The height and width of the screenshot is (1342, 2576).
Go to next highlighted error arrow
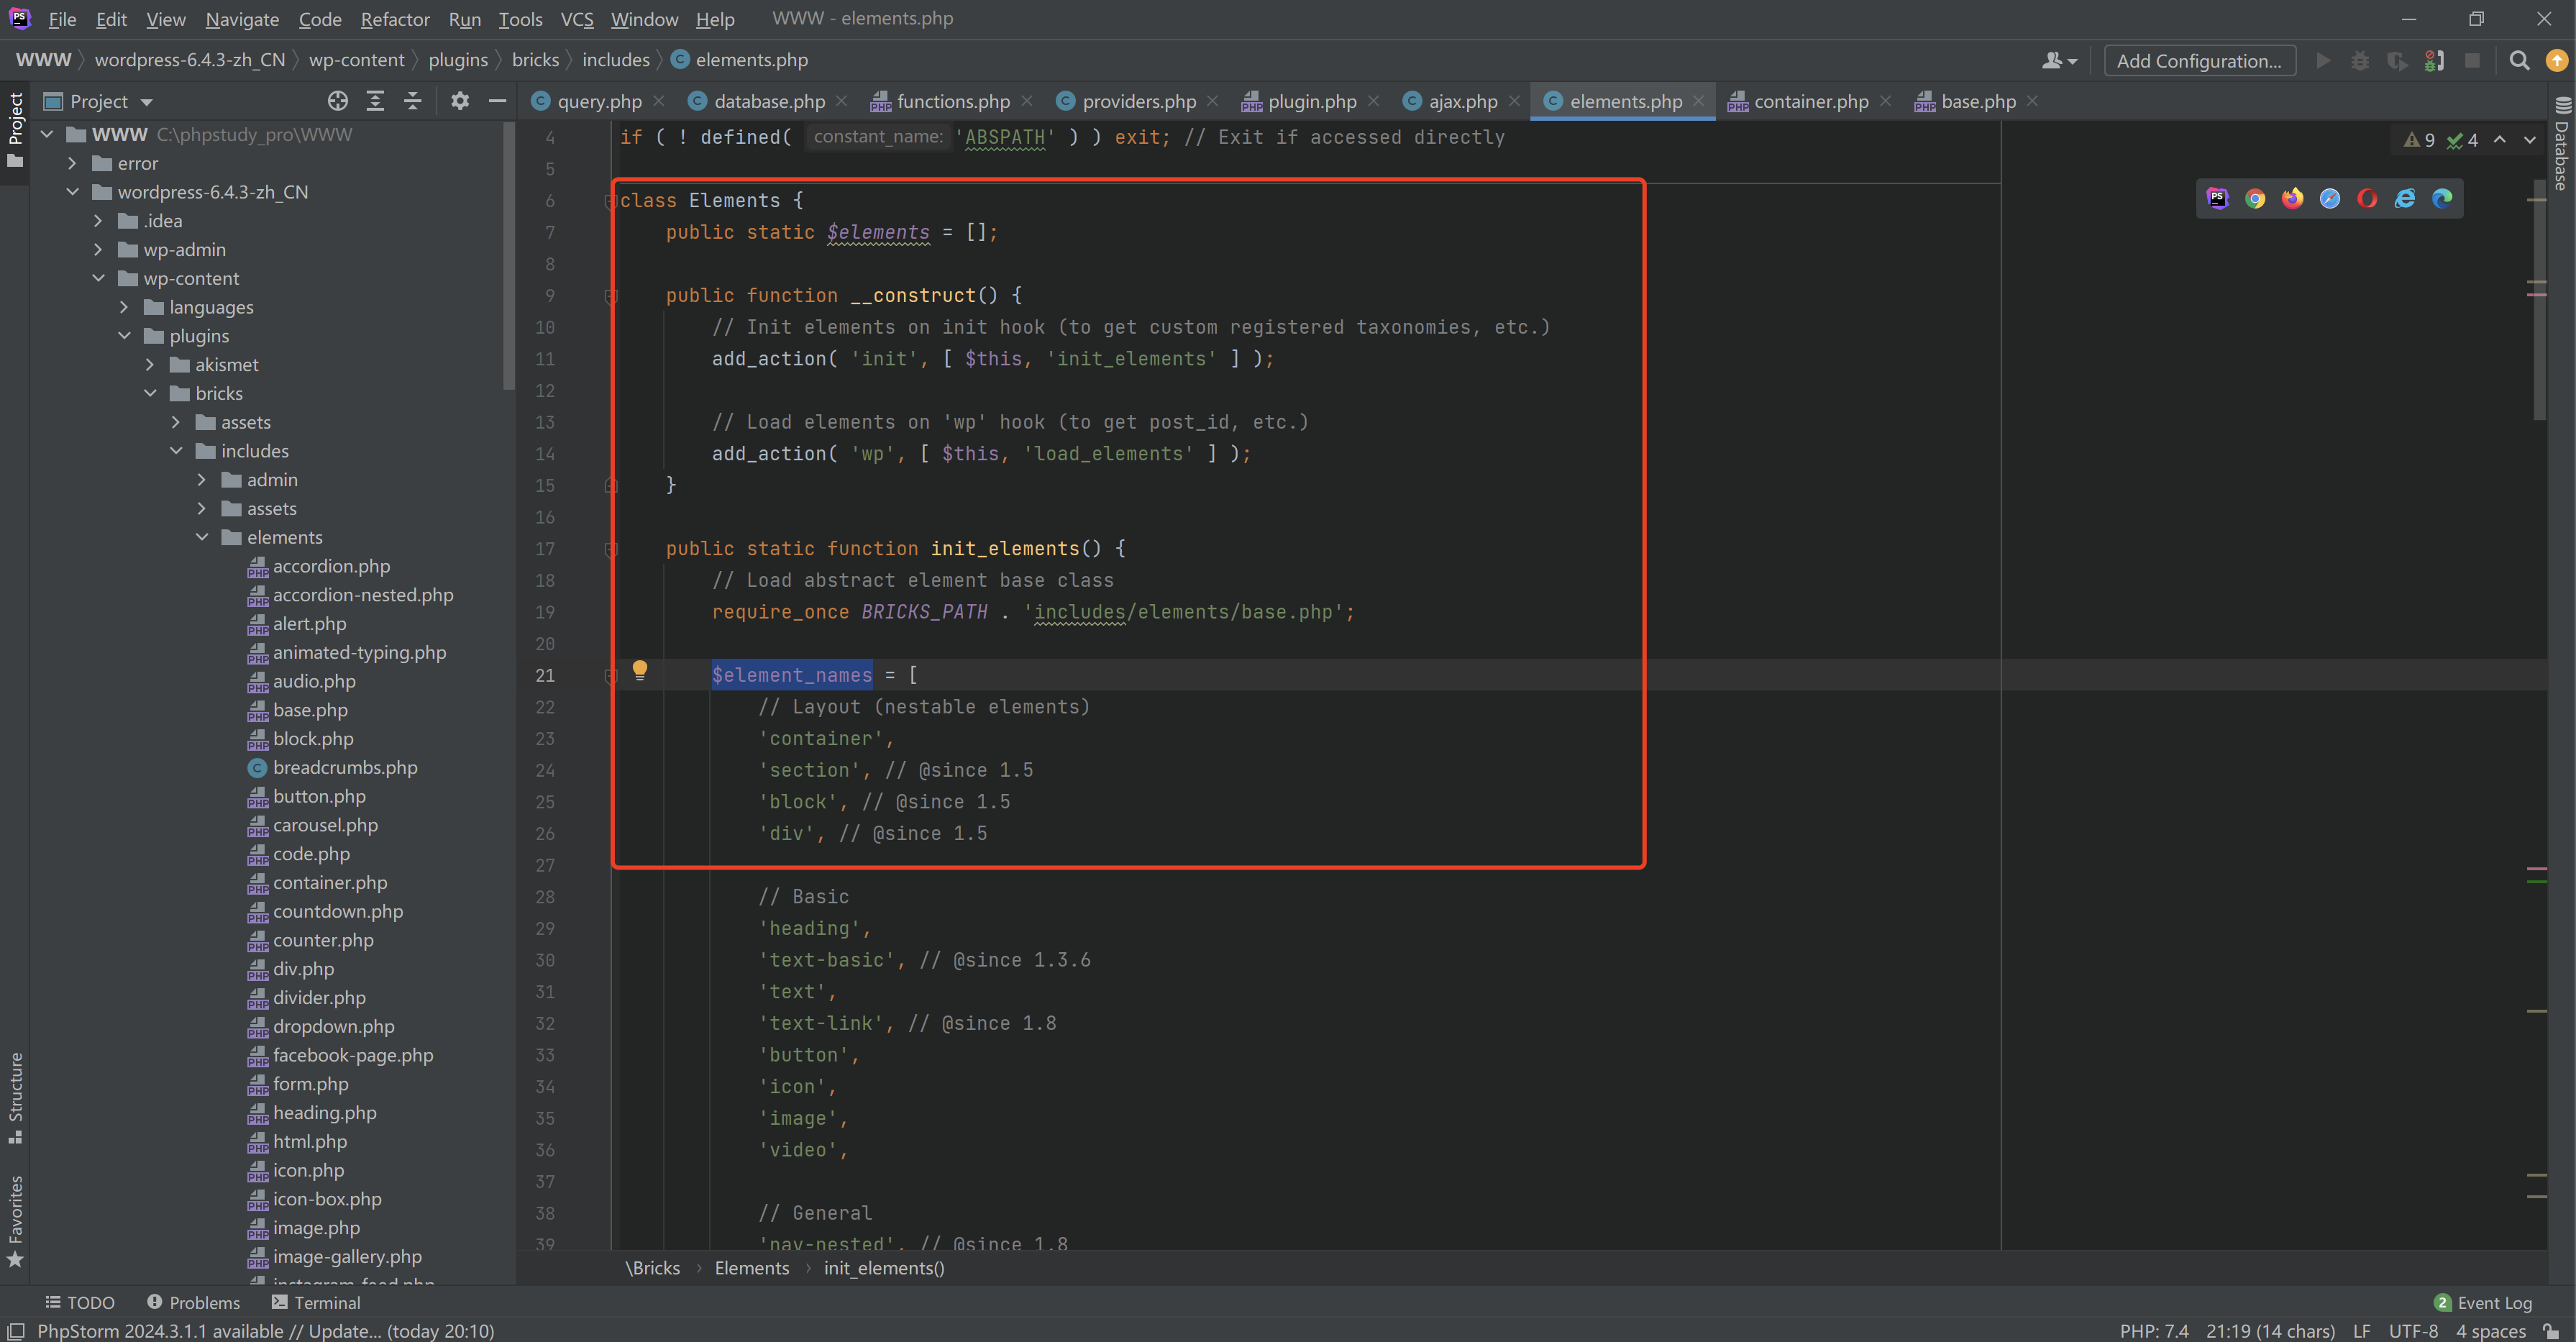tap(2530, 140)
